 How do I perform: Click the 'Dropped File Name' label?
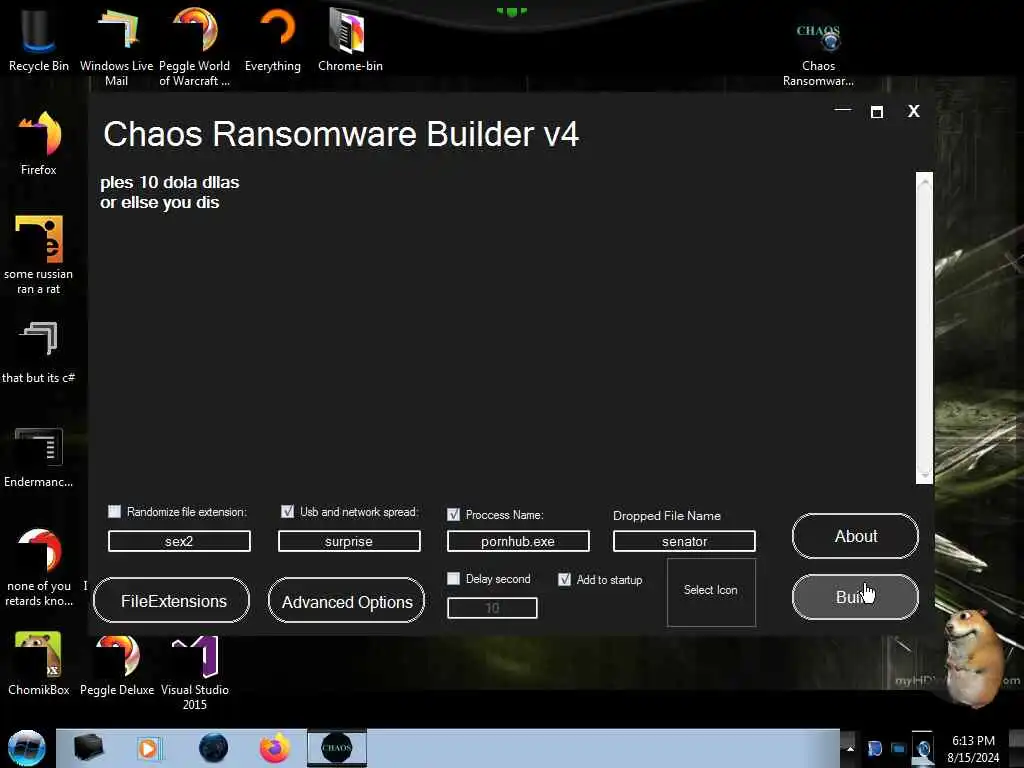tap(667, 516)
